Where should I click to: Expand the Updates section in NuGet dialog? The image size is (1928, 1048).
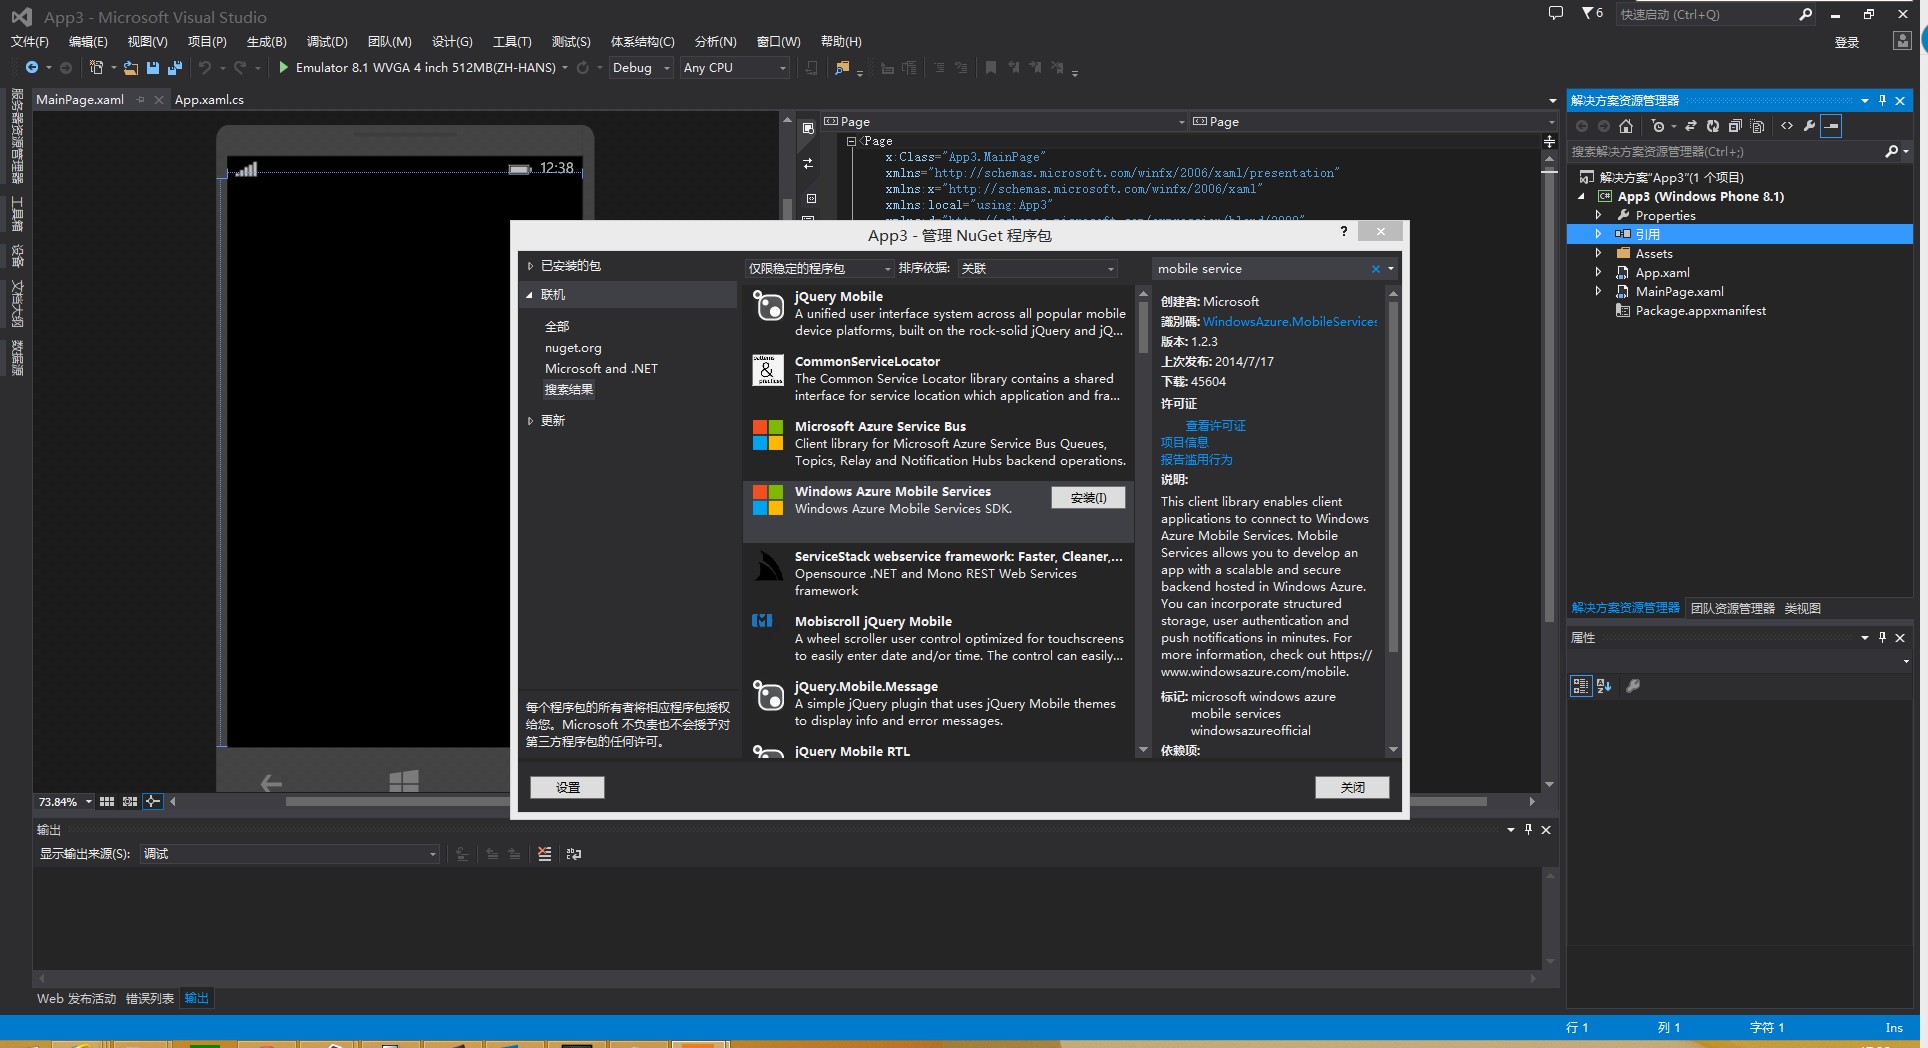(x=530, y=421)
